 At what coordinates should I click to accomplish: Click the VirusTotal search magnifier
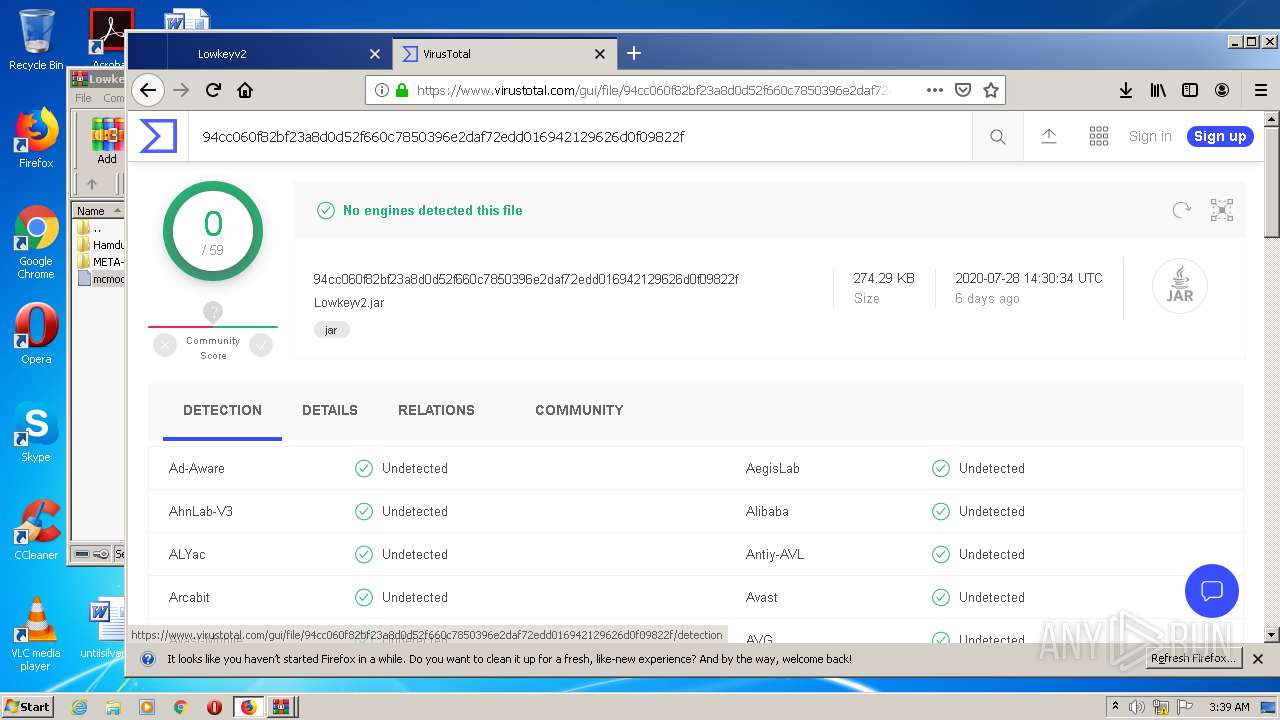click(998, 137)
